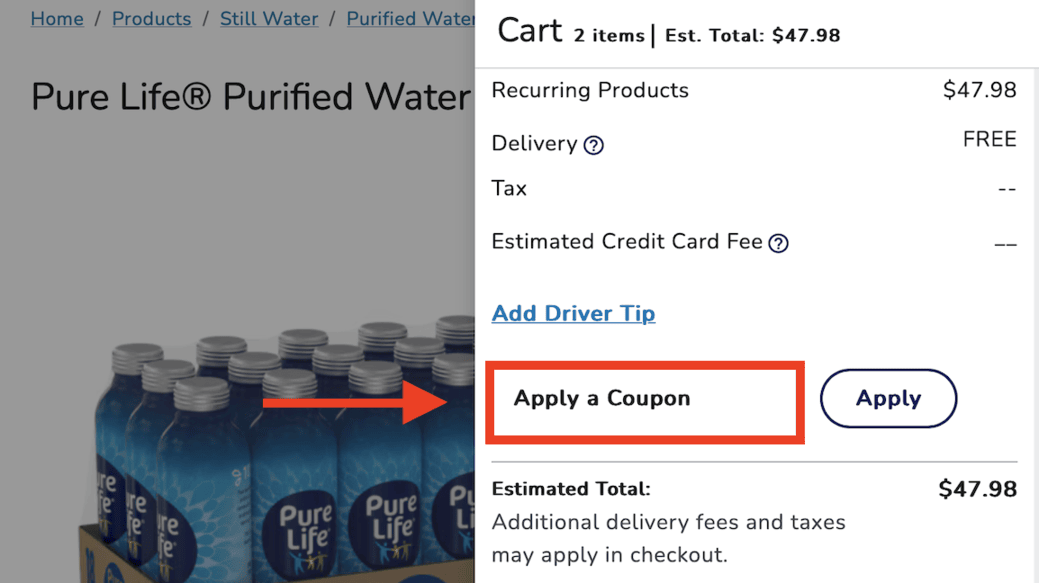Click the Cart heading
The image size is (1039, 583).
click(530, 31)
